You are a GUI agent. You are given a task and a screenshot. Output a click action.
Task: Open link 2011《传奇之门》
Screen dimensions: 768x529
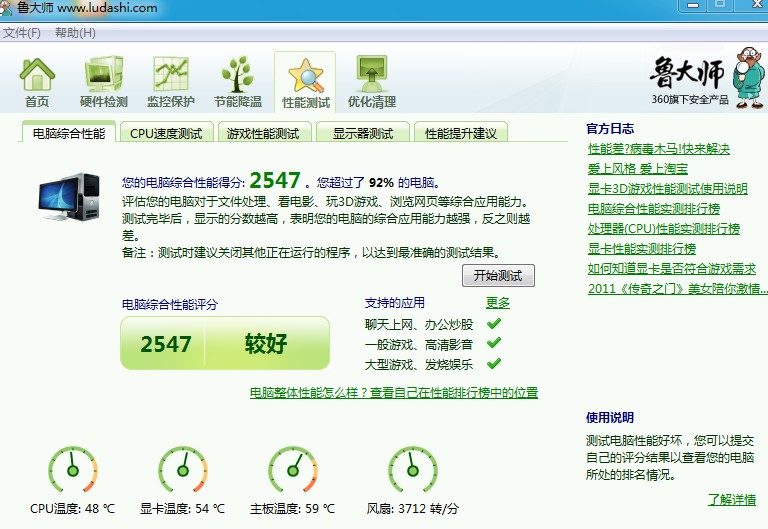pyautogui.click(x=677, y=289)
